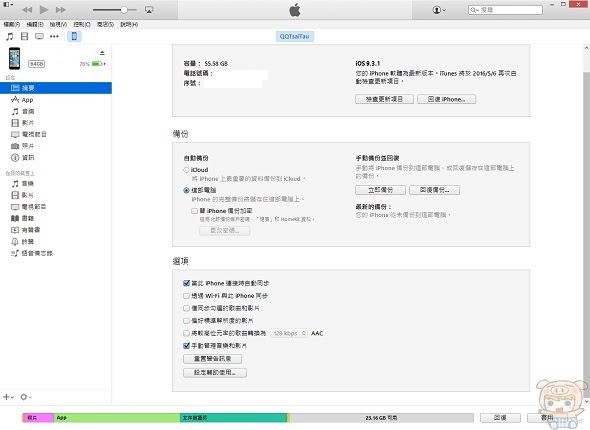This screenshot has height=430, width=590.
Task: Click the plus add playlist button bottom-left
Action: (8, 397)
